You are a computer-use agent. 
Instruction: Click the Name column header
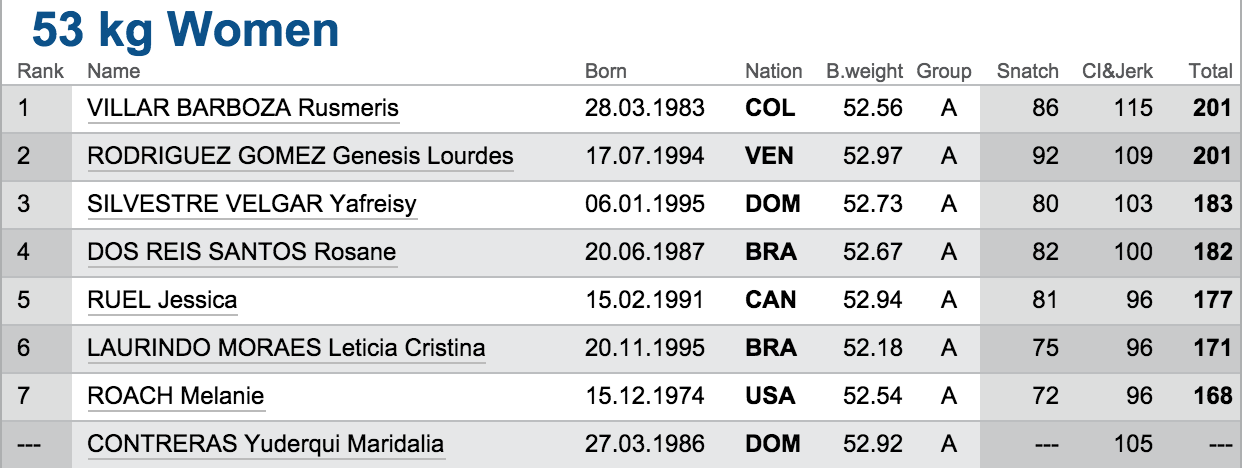tap(114, 71)
